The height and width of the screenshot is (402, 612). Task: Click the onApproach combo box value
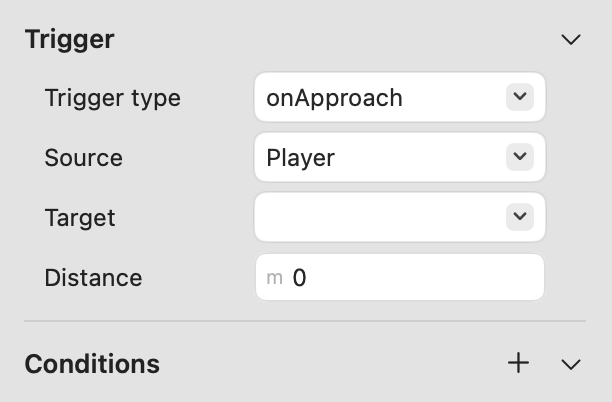(335, 98)
